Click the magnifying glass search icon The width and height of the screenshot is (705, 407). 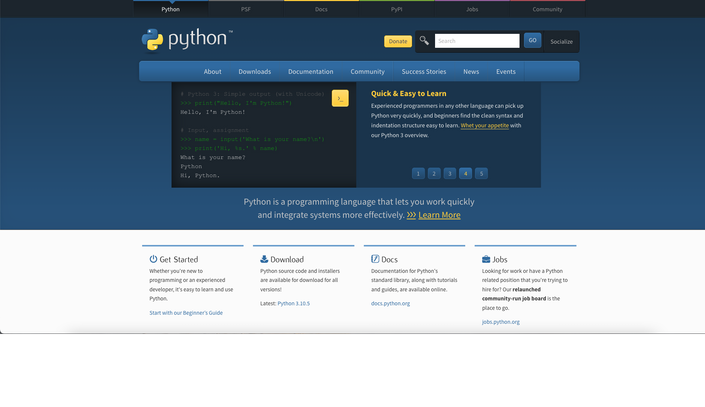click(x=424, y=41)
